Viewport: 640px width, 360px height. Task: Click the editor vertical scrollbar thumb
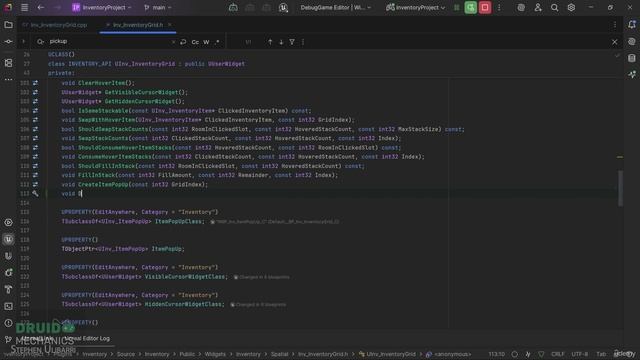pos(620,188)
